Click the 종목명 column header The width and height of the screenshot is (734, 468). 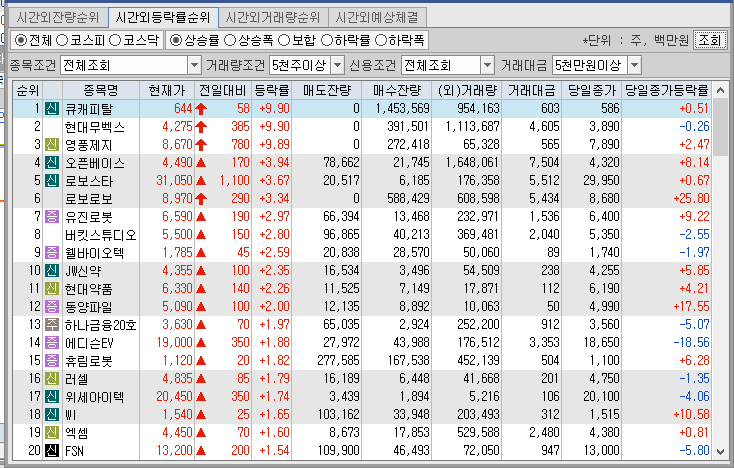tap(101, 90)
